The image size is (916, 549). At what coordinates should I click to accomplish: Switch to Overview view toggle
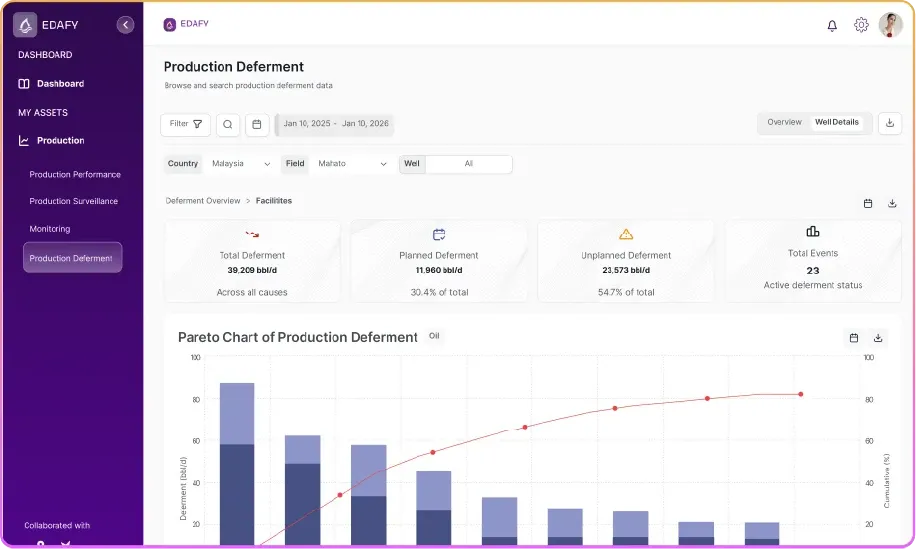pyautogui.click(x=784, y=122)
